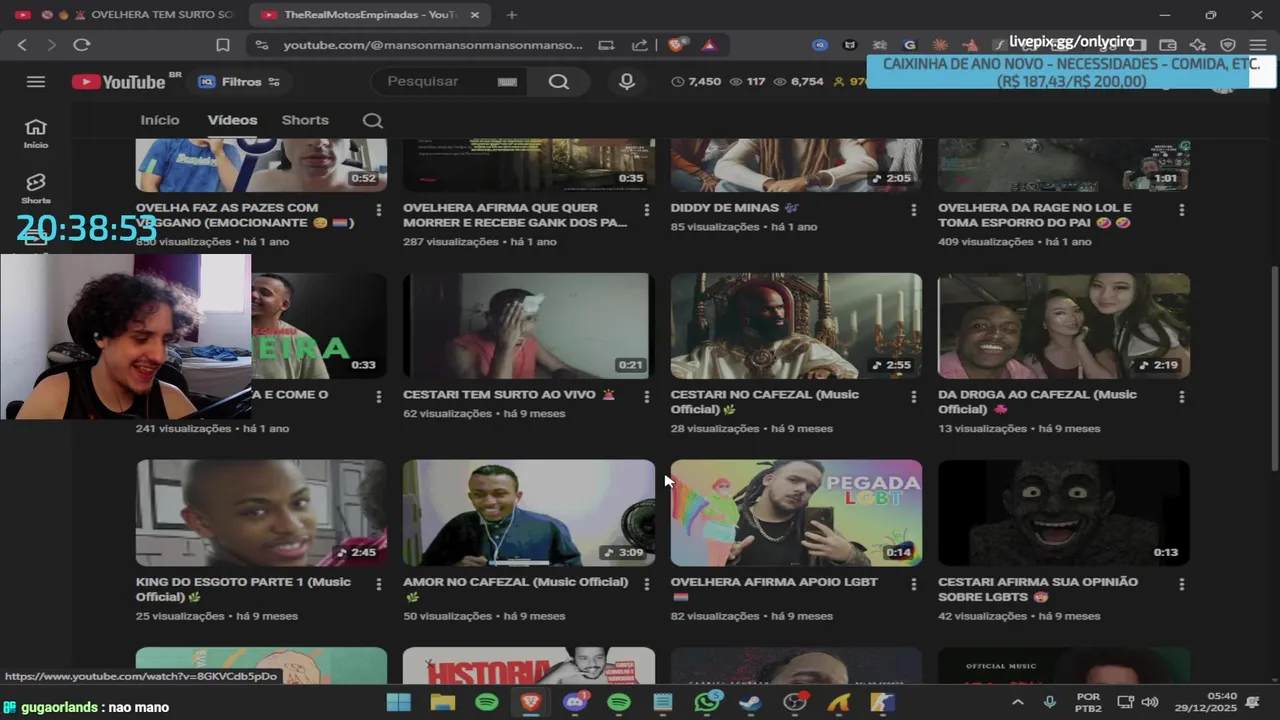Open options for CESTARI TEM SURTO AO VIVO
This screenshot has height=720, width=1280.
click(647, 397)
